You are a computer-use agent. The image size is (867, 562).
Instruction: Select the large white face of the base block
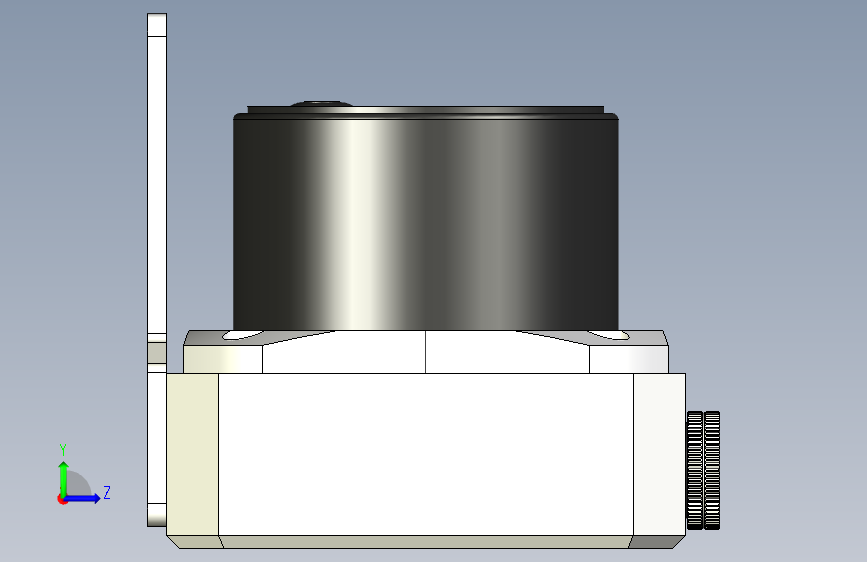(x=426, y=454)
